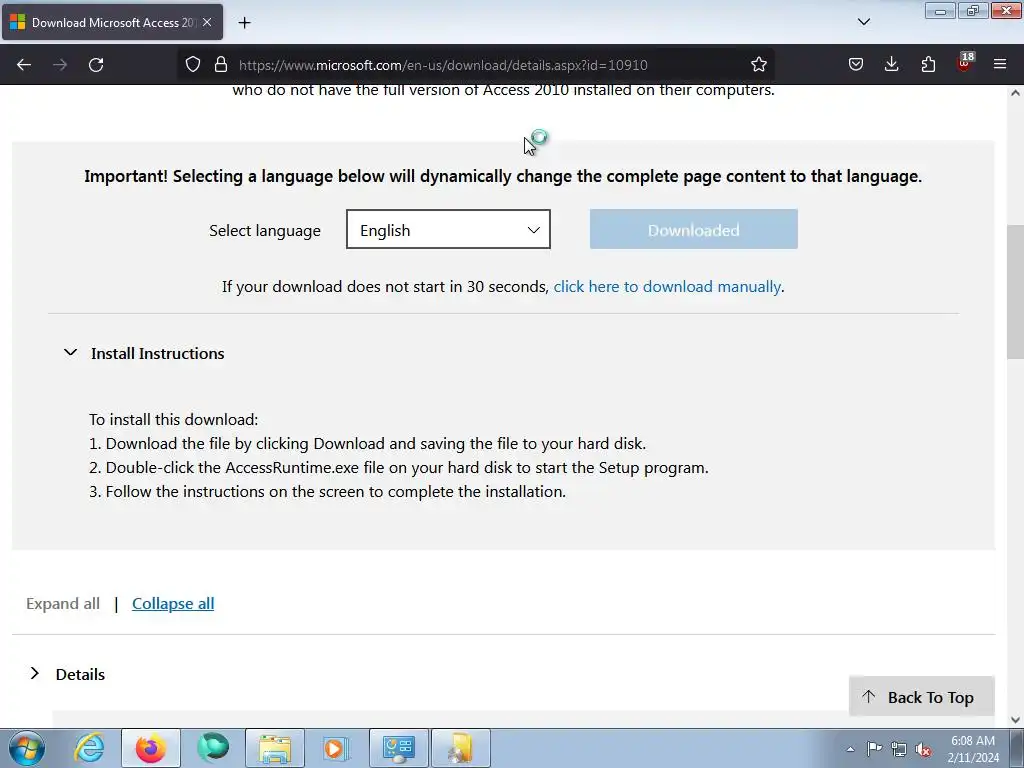Screen dimensions: 1024x768
Task: Click the vertical scrollbar thumb
Action: (1015, 292)
